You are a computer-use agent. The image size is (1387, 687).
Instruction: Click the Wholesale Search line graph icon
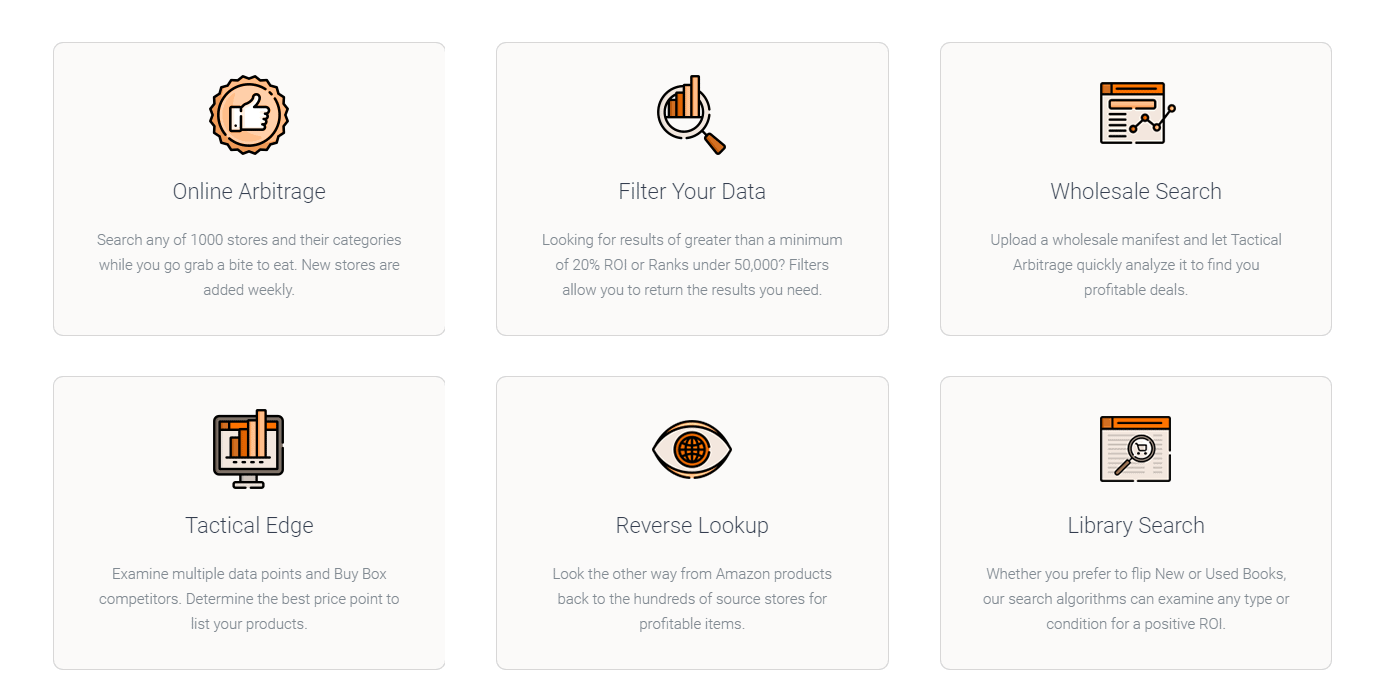[1136, 113]
